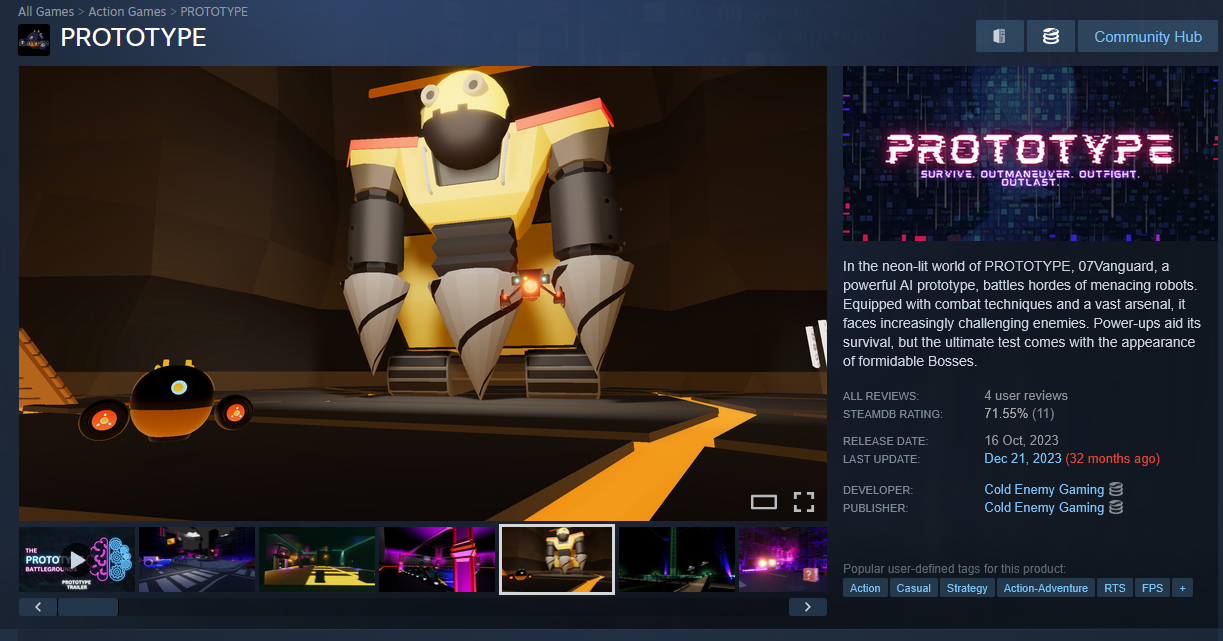Open the Community Hub
The image size is (1223, 641).
pyautogui.click(x=1147, y=36)
